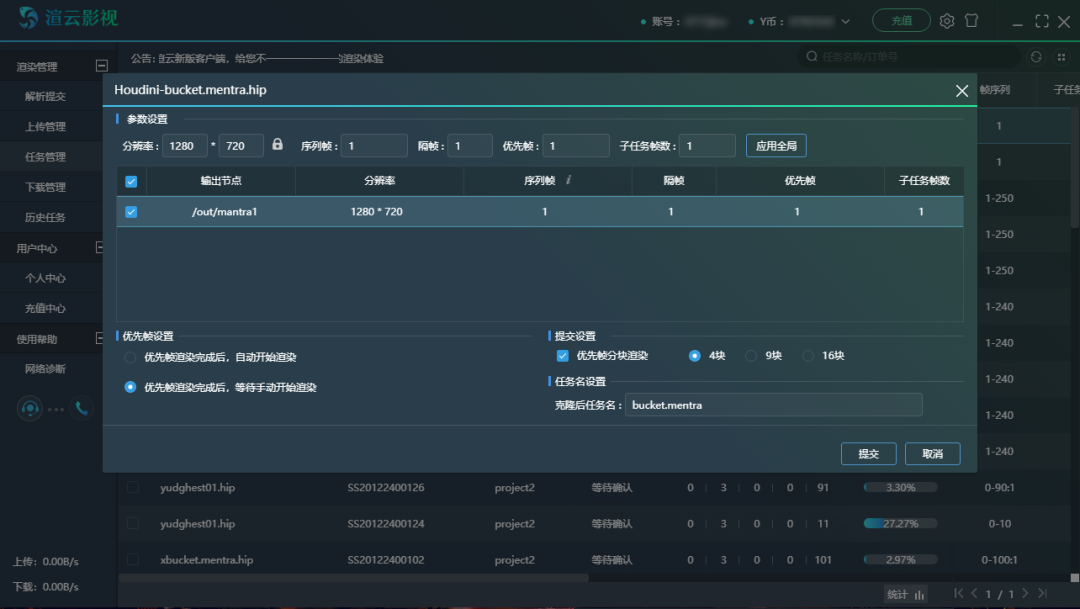The height and width of the screenshot is (609, 1080).
Task: Click the refresh icon beside search box
Action: point(1036,57)
